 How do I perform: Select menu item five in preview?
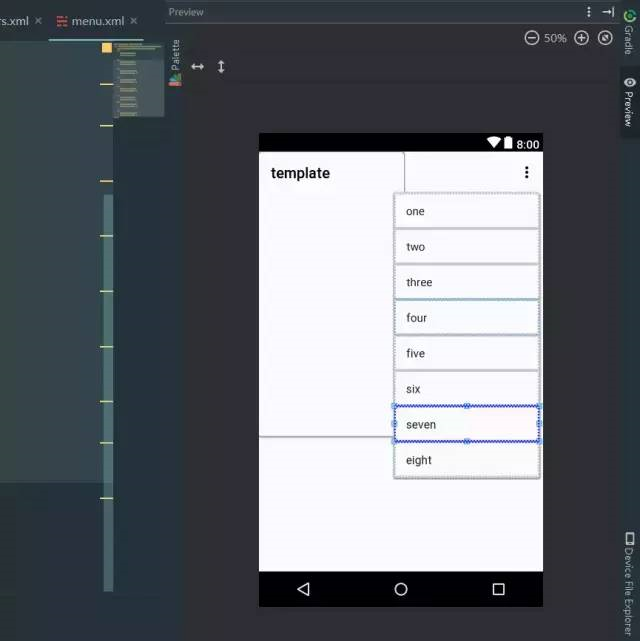coord(466,353)
